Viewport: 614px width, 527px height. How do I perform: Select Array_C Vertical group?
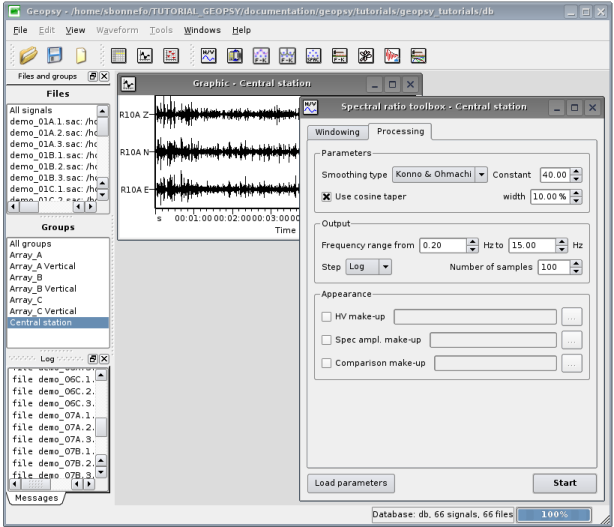(58, 311)
